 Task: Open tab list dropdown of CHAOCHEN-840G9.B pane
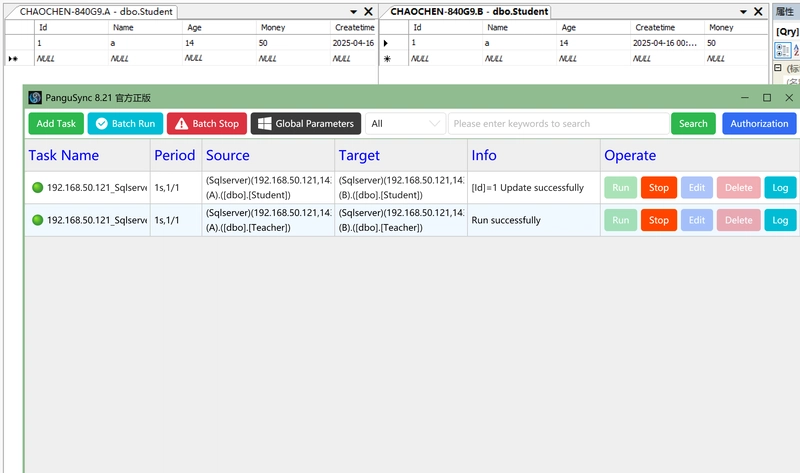pos(743,11)
